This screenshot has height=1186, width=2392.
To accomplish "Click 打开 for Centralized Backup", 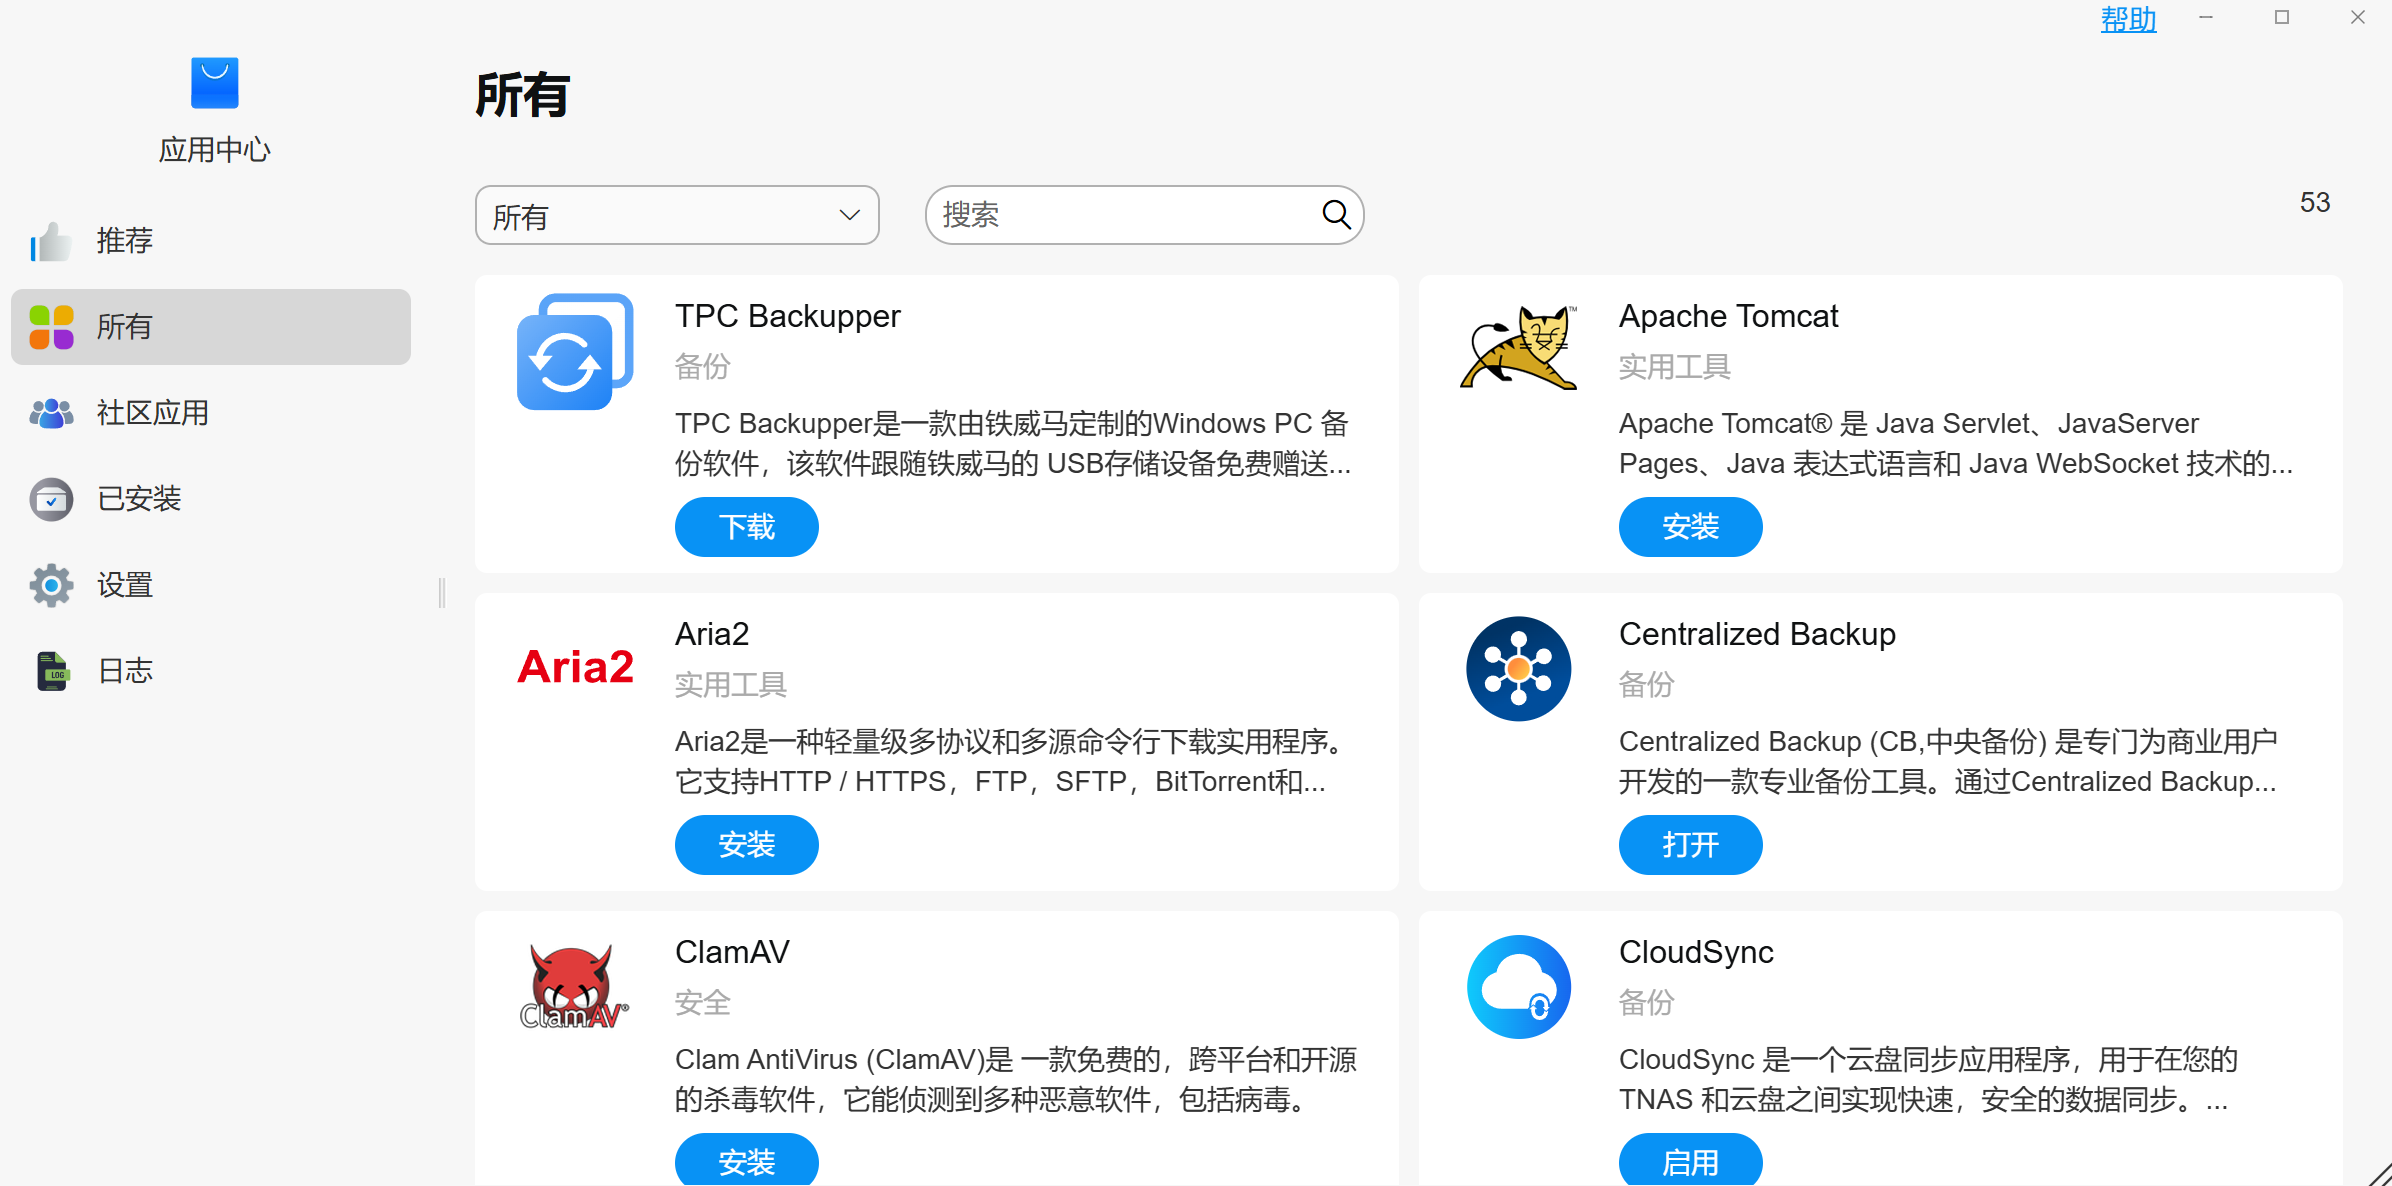I will pyautogui.click(x=1691, y=845).
